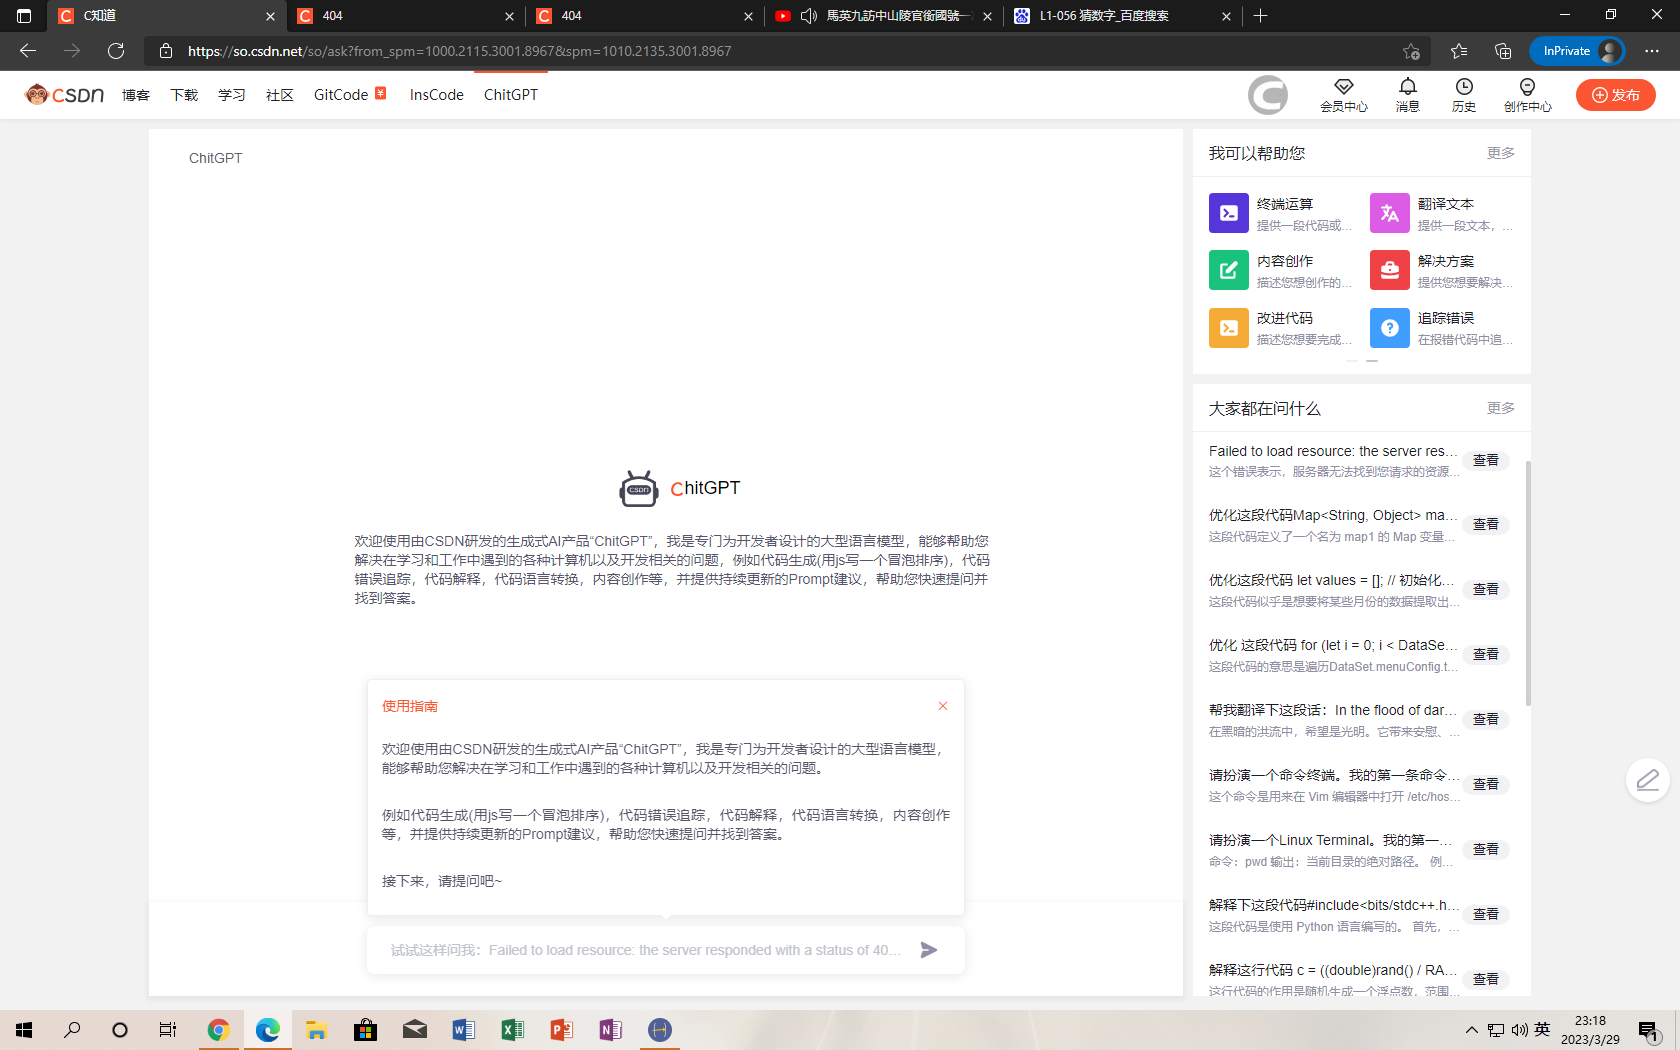Open the 博客 menu
The width and height of the screenshot is (1680, 1050).
[136, 95]
